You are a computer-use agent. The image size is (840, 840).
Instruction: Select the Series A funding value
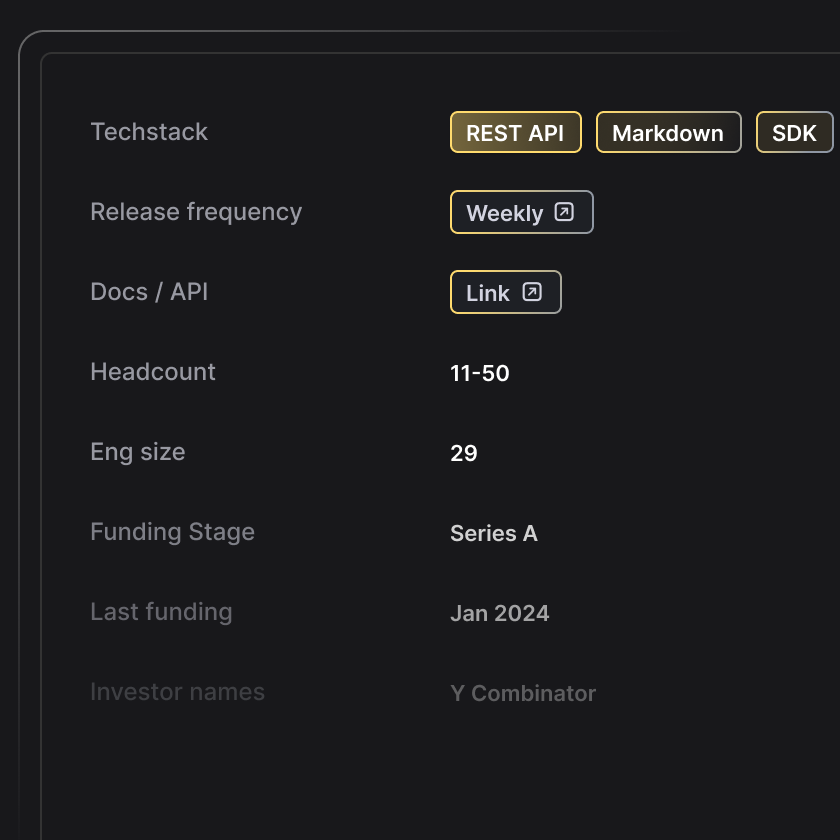click(494, 533)
